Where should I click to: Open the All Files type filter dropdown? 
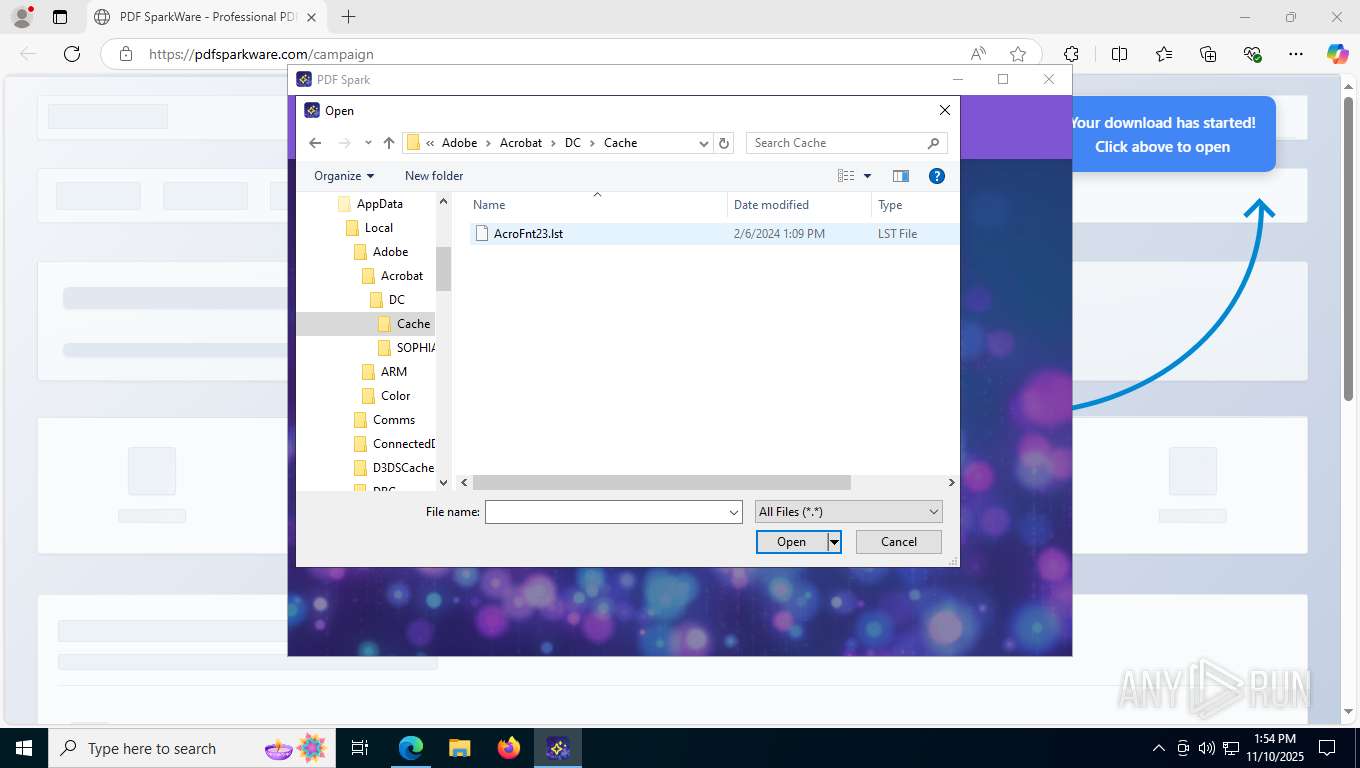point(848,512)
